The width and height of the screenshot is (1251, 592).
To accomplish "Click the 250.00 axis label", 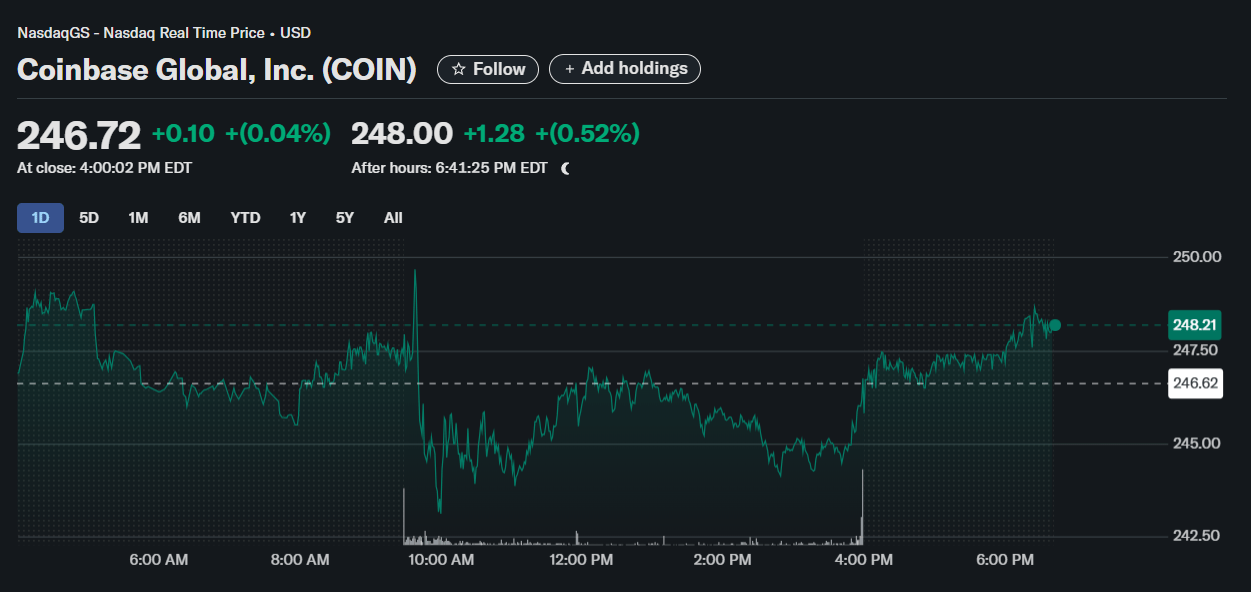I will point(1197,257).
